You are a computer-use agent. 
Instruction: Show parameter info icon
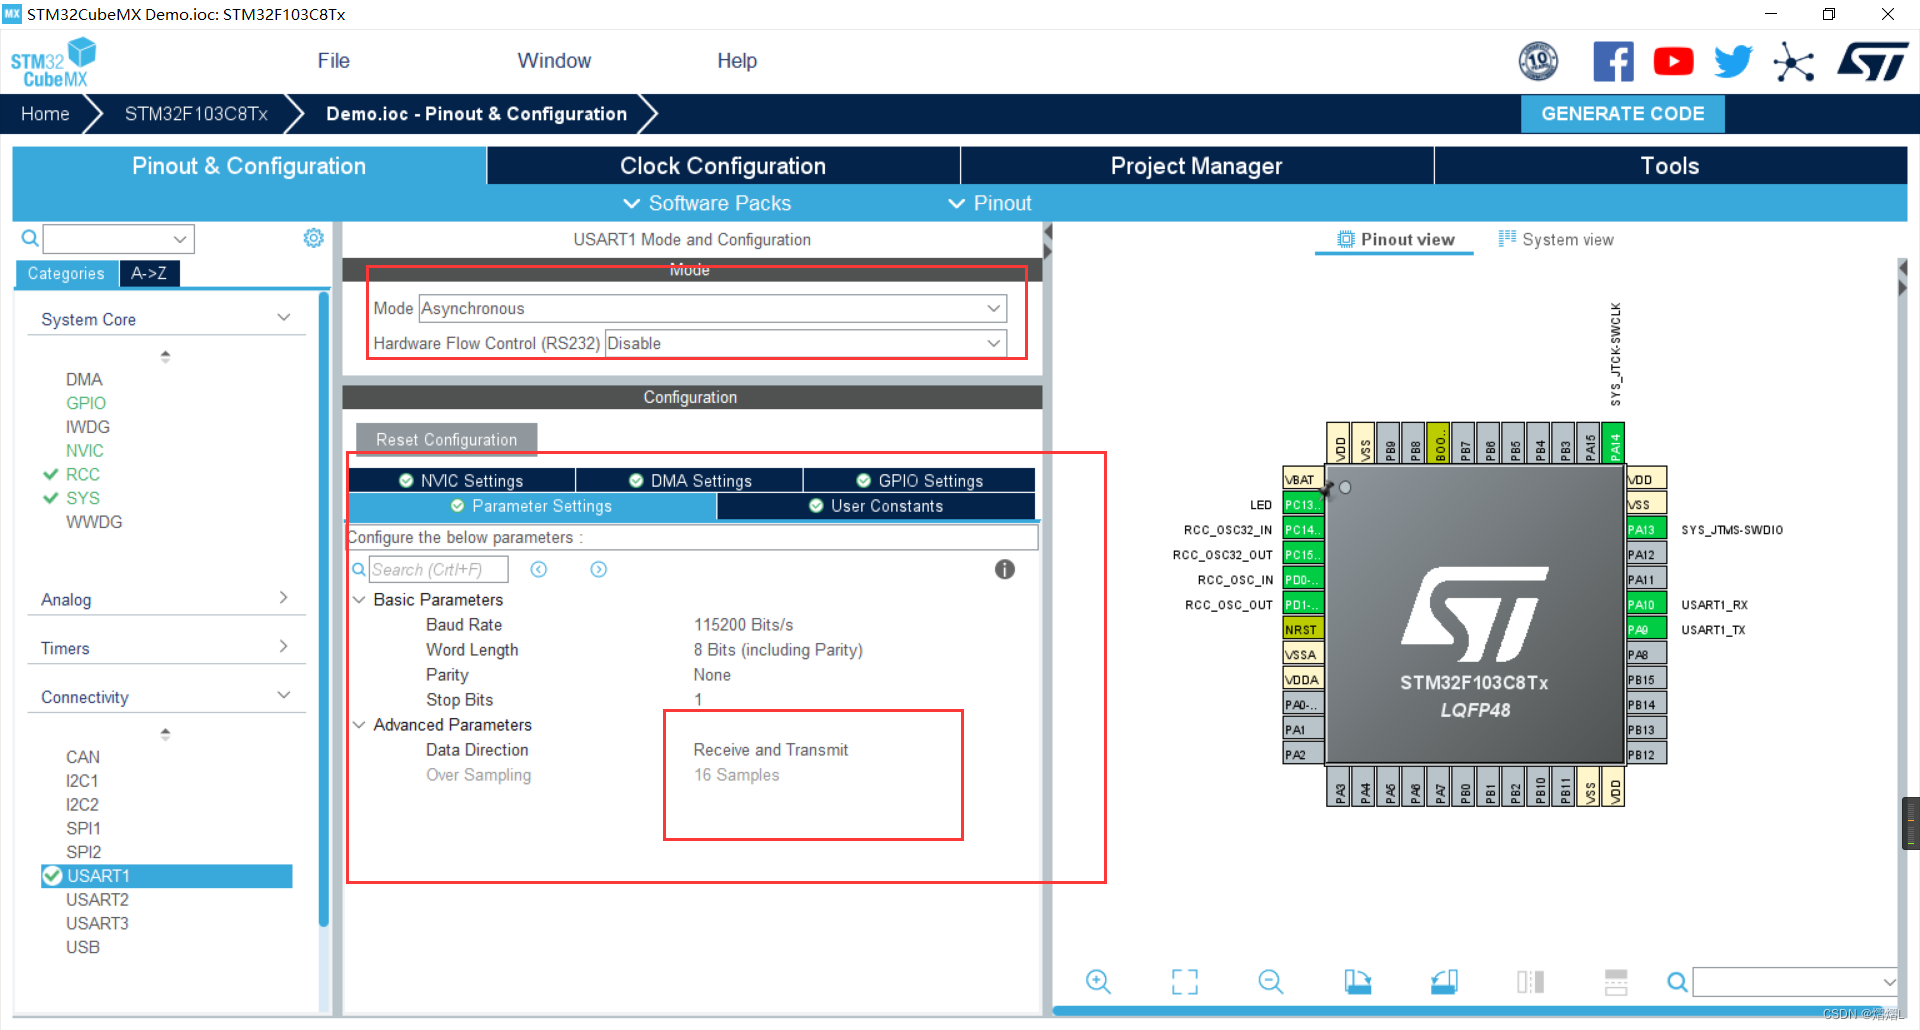point(1005,569)
